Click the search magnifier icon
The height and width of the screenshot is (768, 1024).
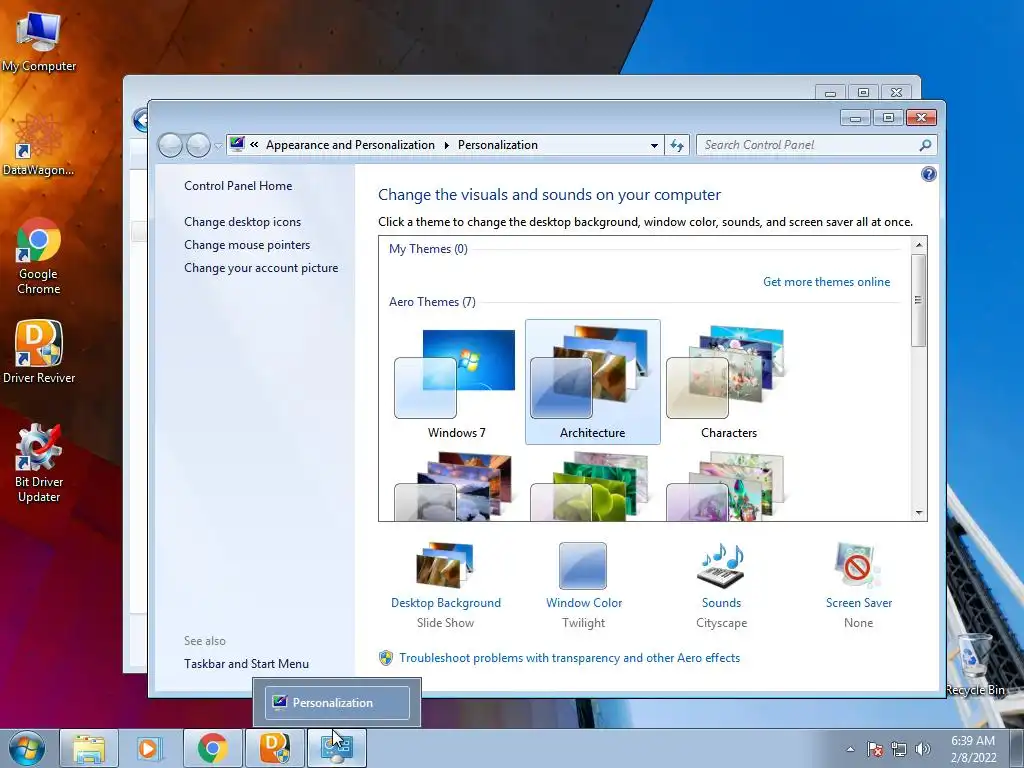point(925,145)
